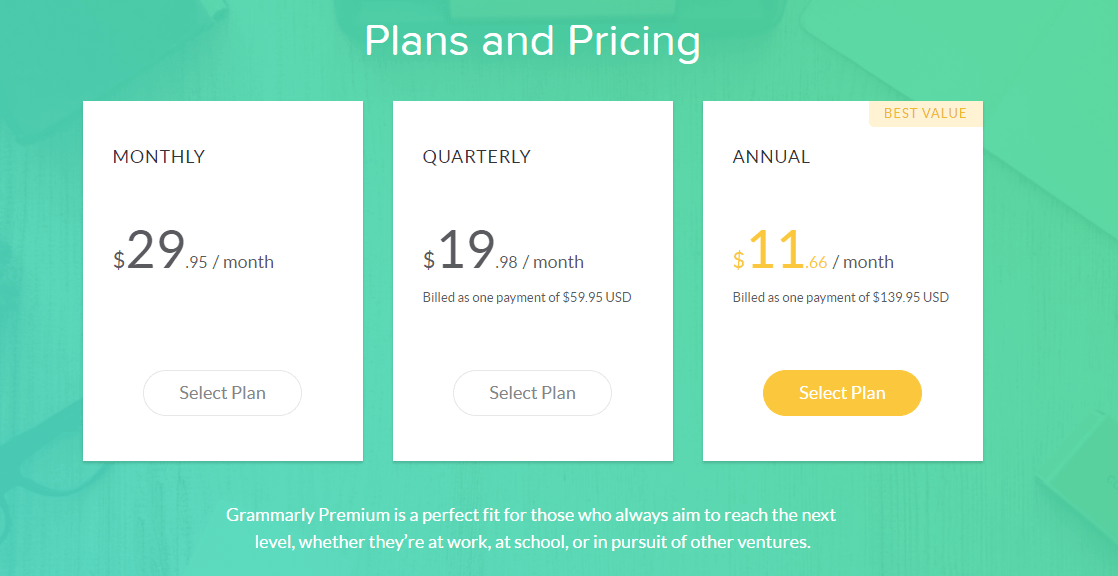
Task: Select the Monthly plan button
Action: point(222,393)
